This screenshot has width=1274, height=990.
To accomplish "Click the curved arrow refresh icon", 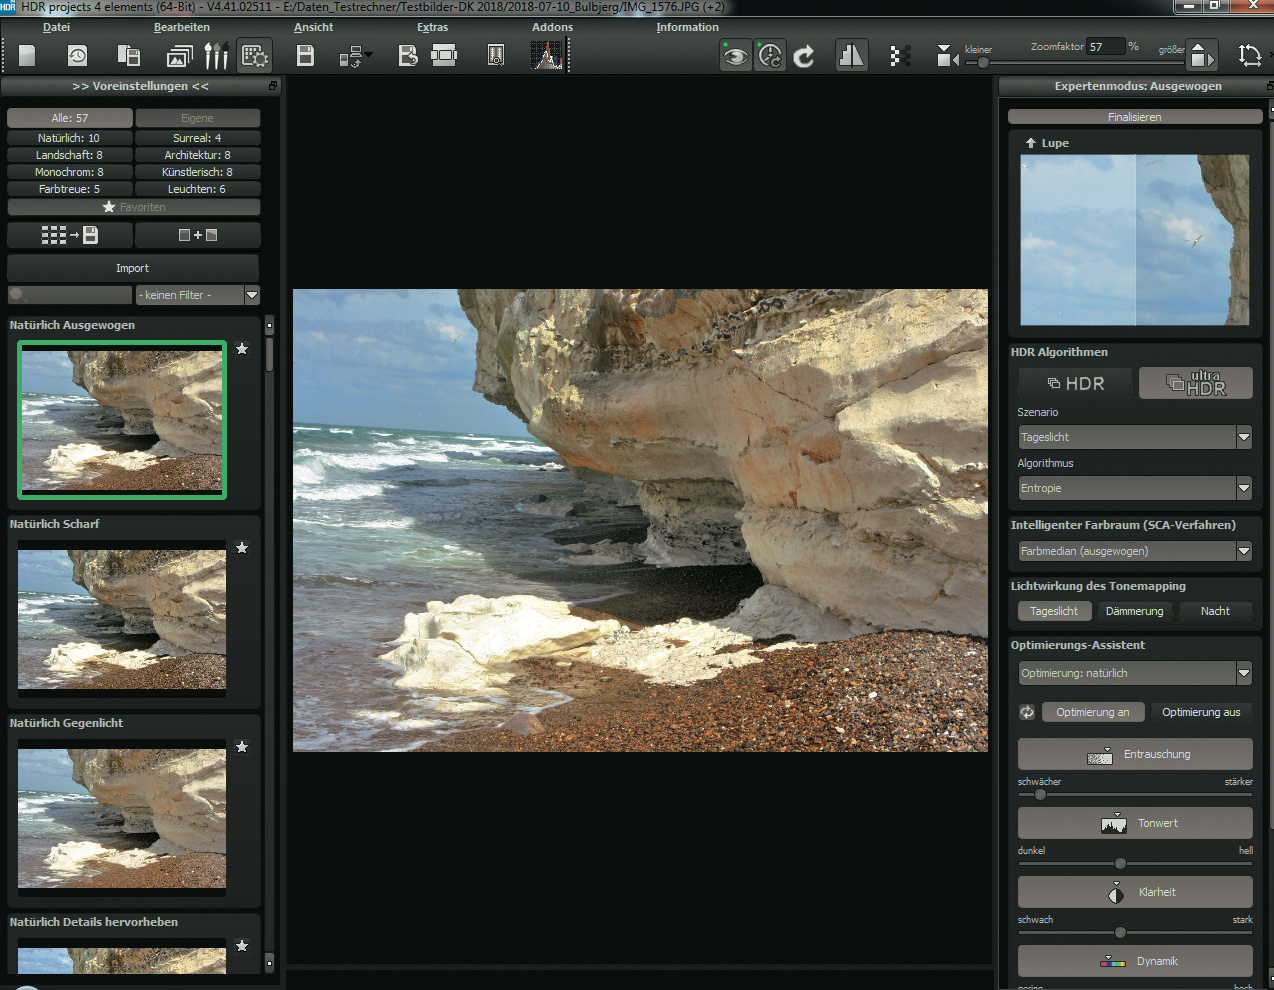I will pyautogui.click(x=804, y=57).
